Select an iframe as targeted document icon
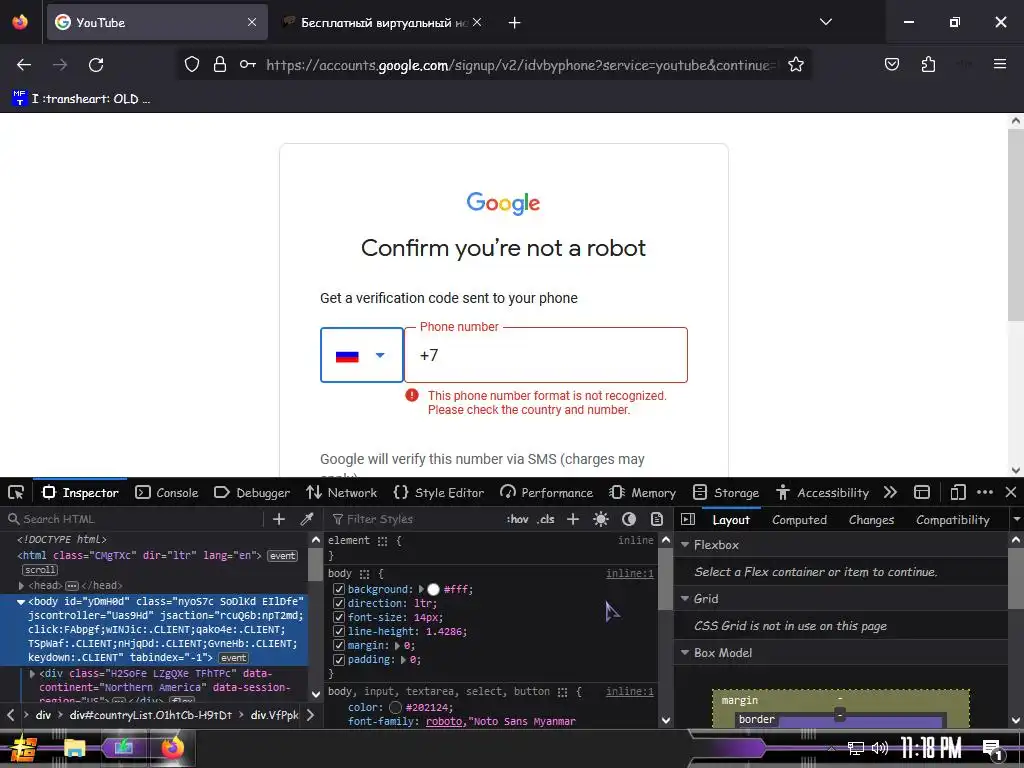This screenshot has width=1024, height=768. 921,492
